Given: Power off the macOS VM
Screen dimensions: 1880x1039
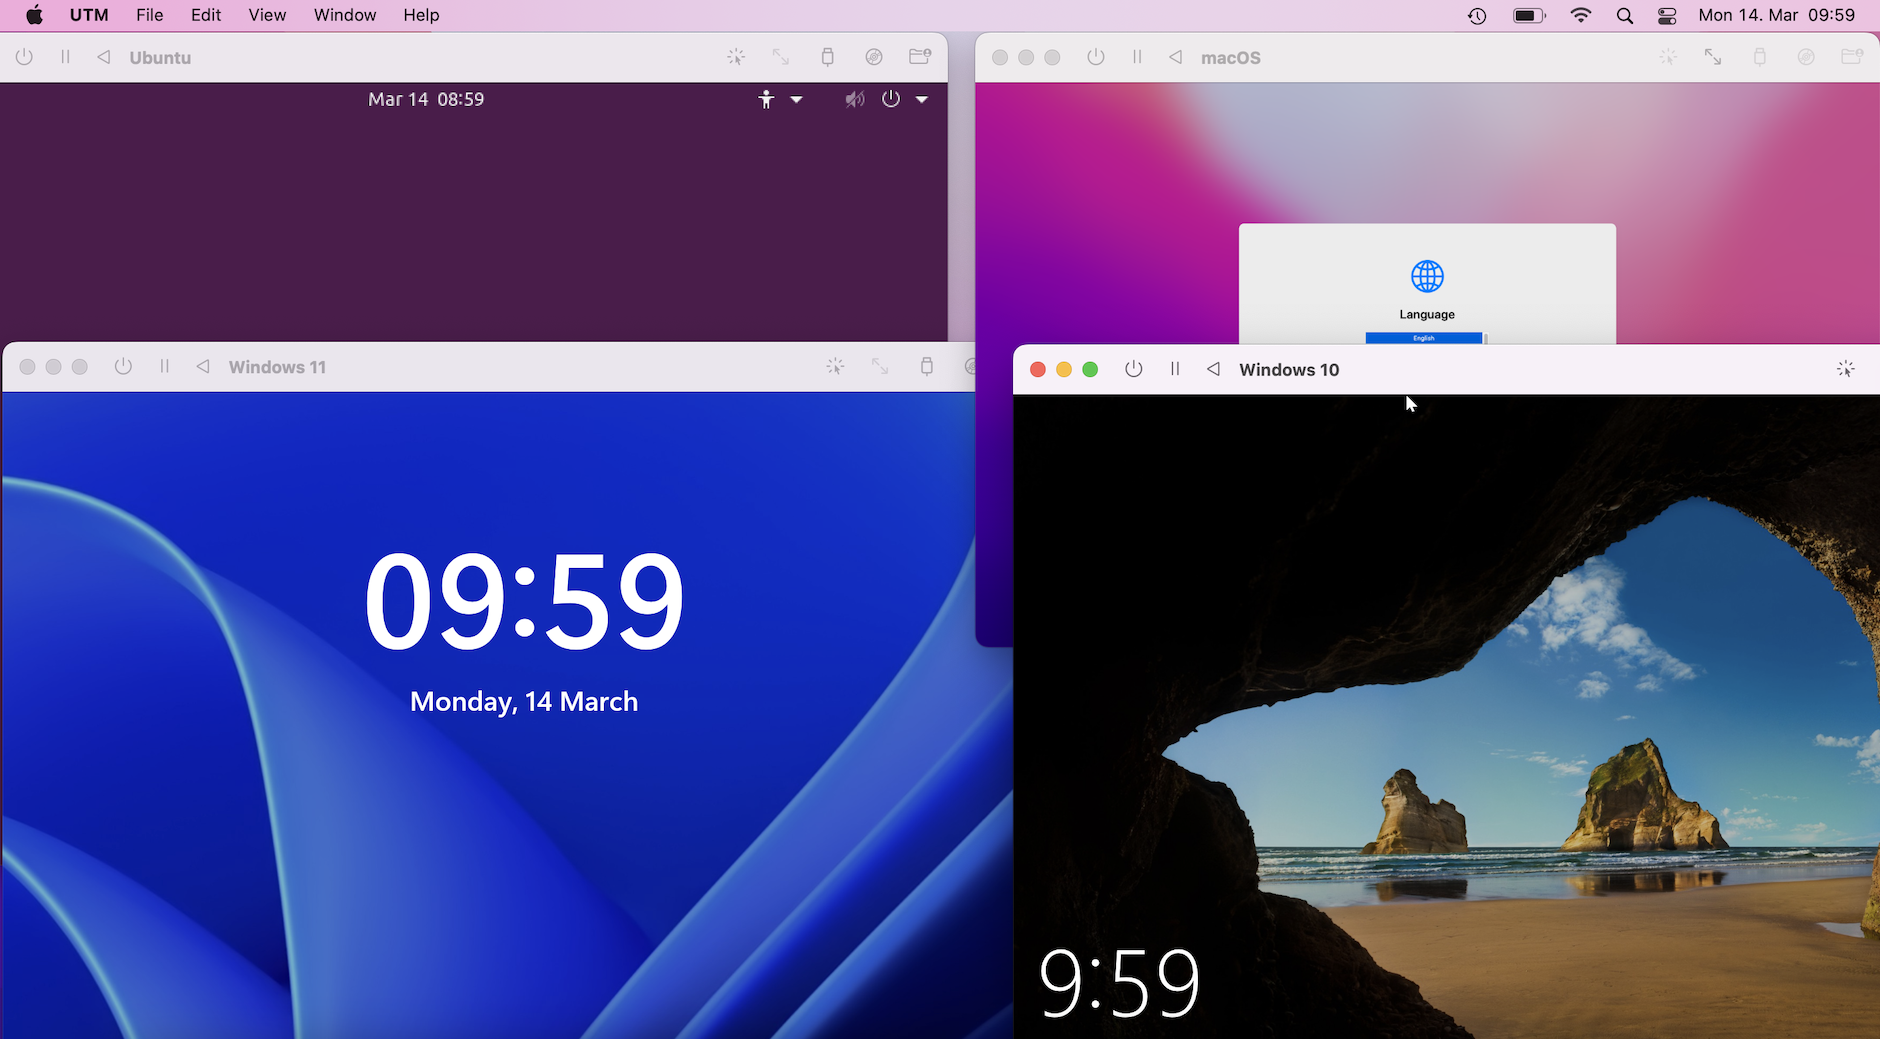Looking at the screenshot, I should click(1096, 57).
